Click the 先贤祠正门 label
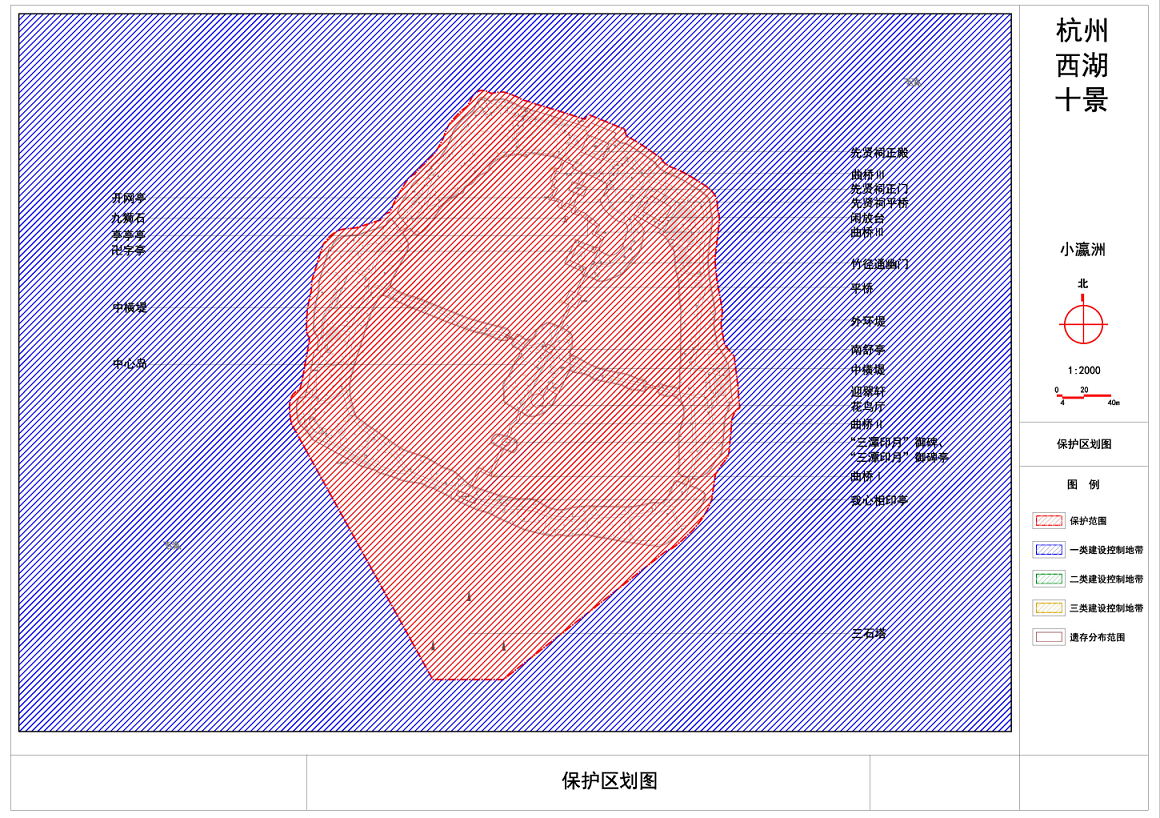 coord(879,189)
